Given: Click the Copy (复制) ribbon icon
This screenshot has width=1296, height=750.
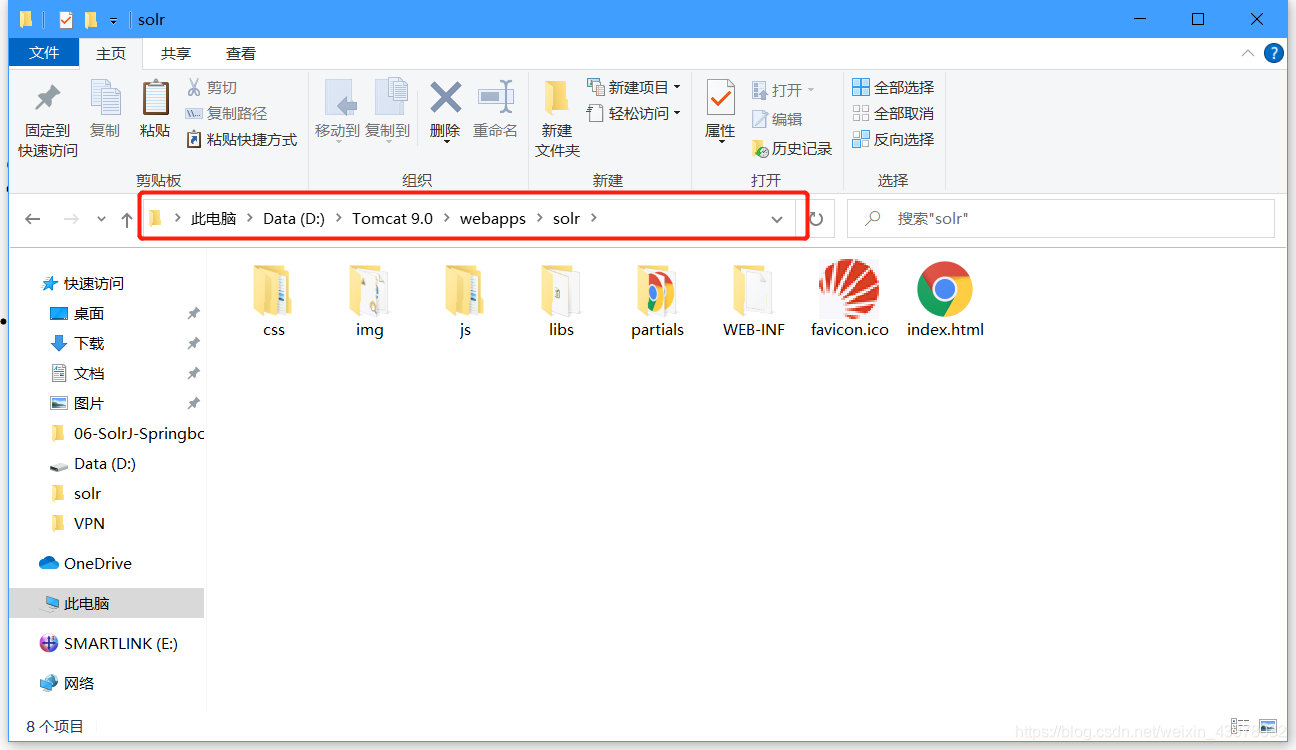Looking at the screenshot, I should [105, 98].
